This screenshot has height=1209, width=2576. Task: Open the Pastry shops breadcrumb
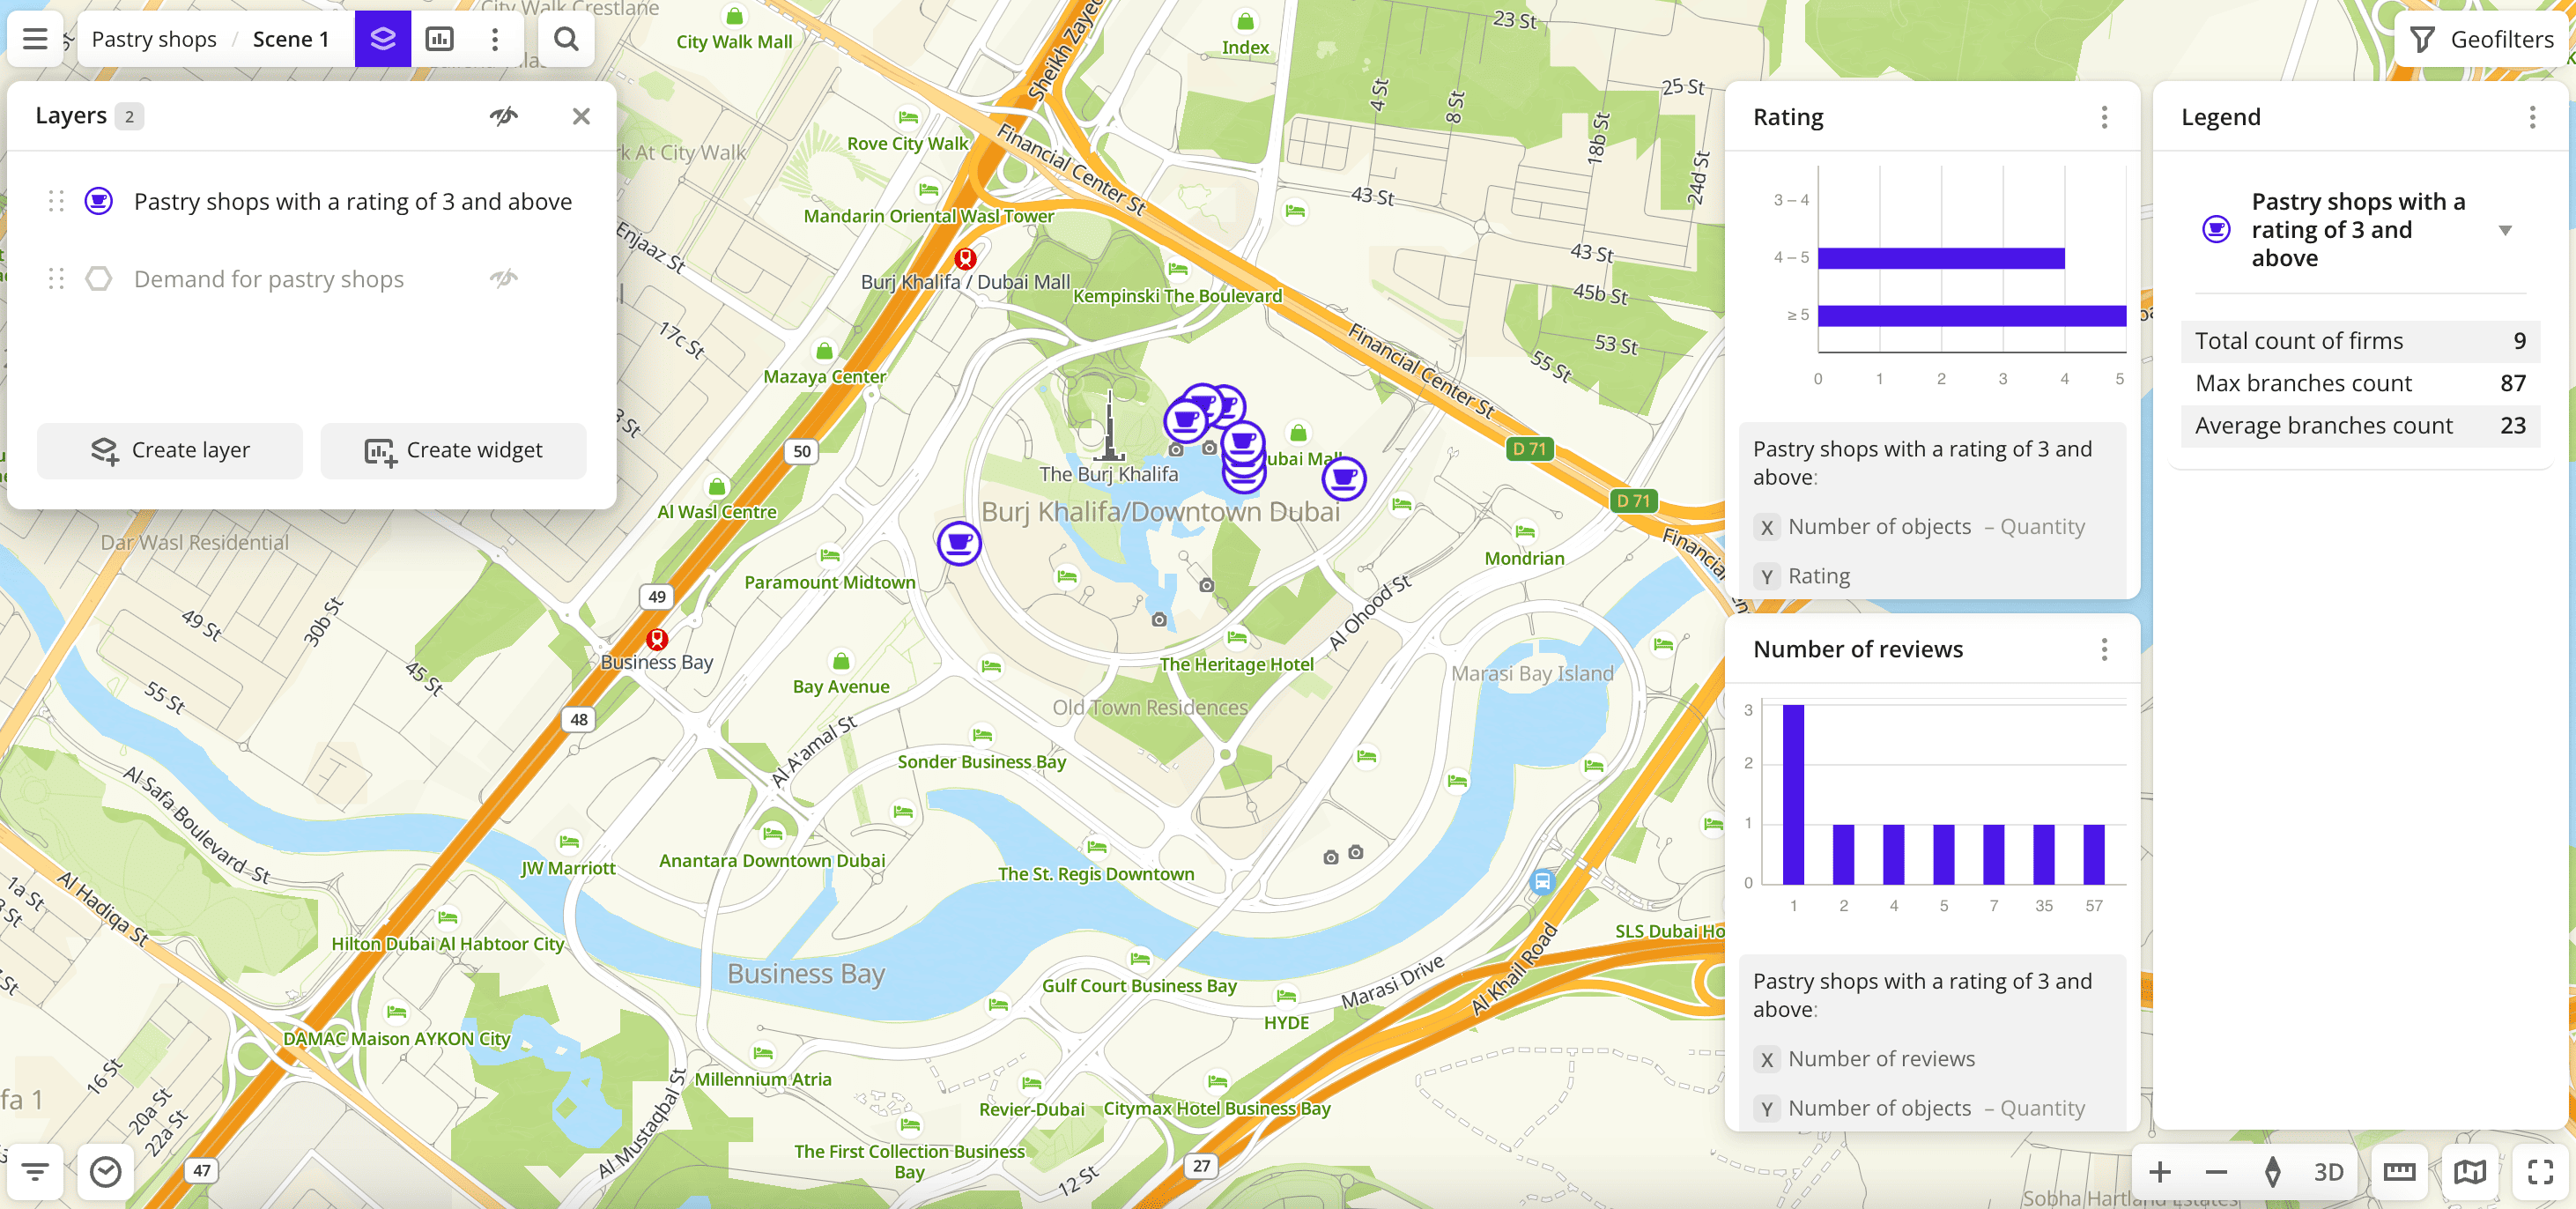(x=154, y=39)
